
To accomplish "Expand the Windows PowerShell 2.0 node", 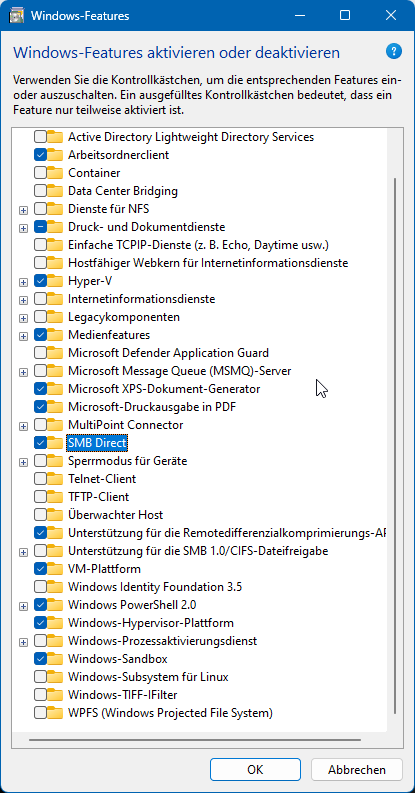I will pyautogui.click(x=23, y=605).
